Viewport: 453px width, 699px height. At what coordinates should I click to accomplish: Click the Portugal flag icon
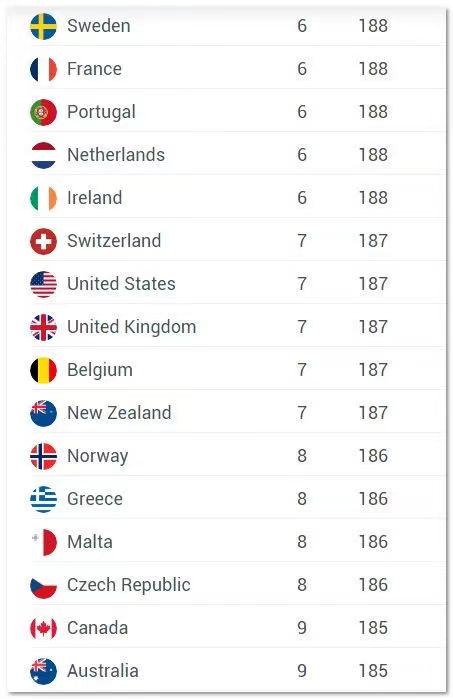[x=43, y=112]
